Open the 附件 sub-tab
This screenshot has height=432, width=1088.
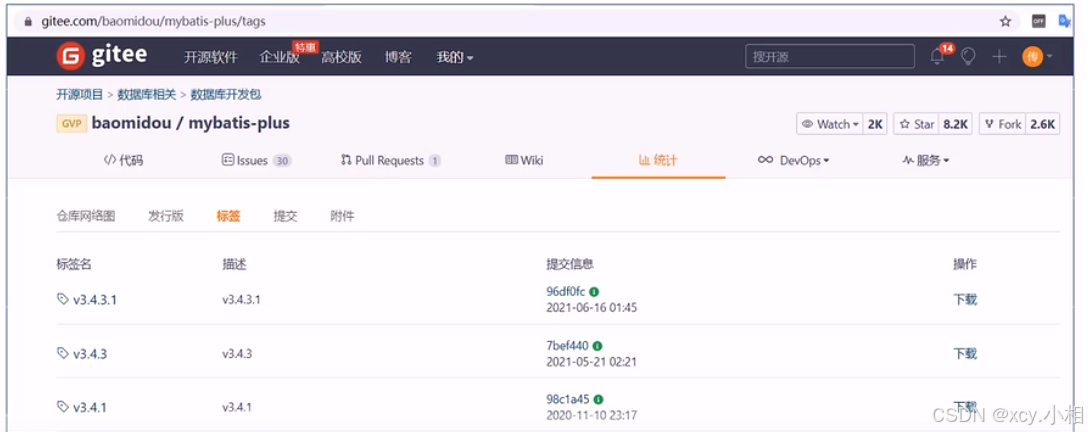(342, 216)
